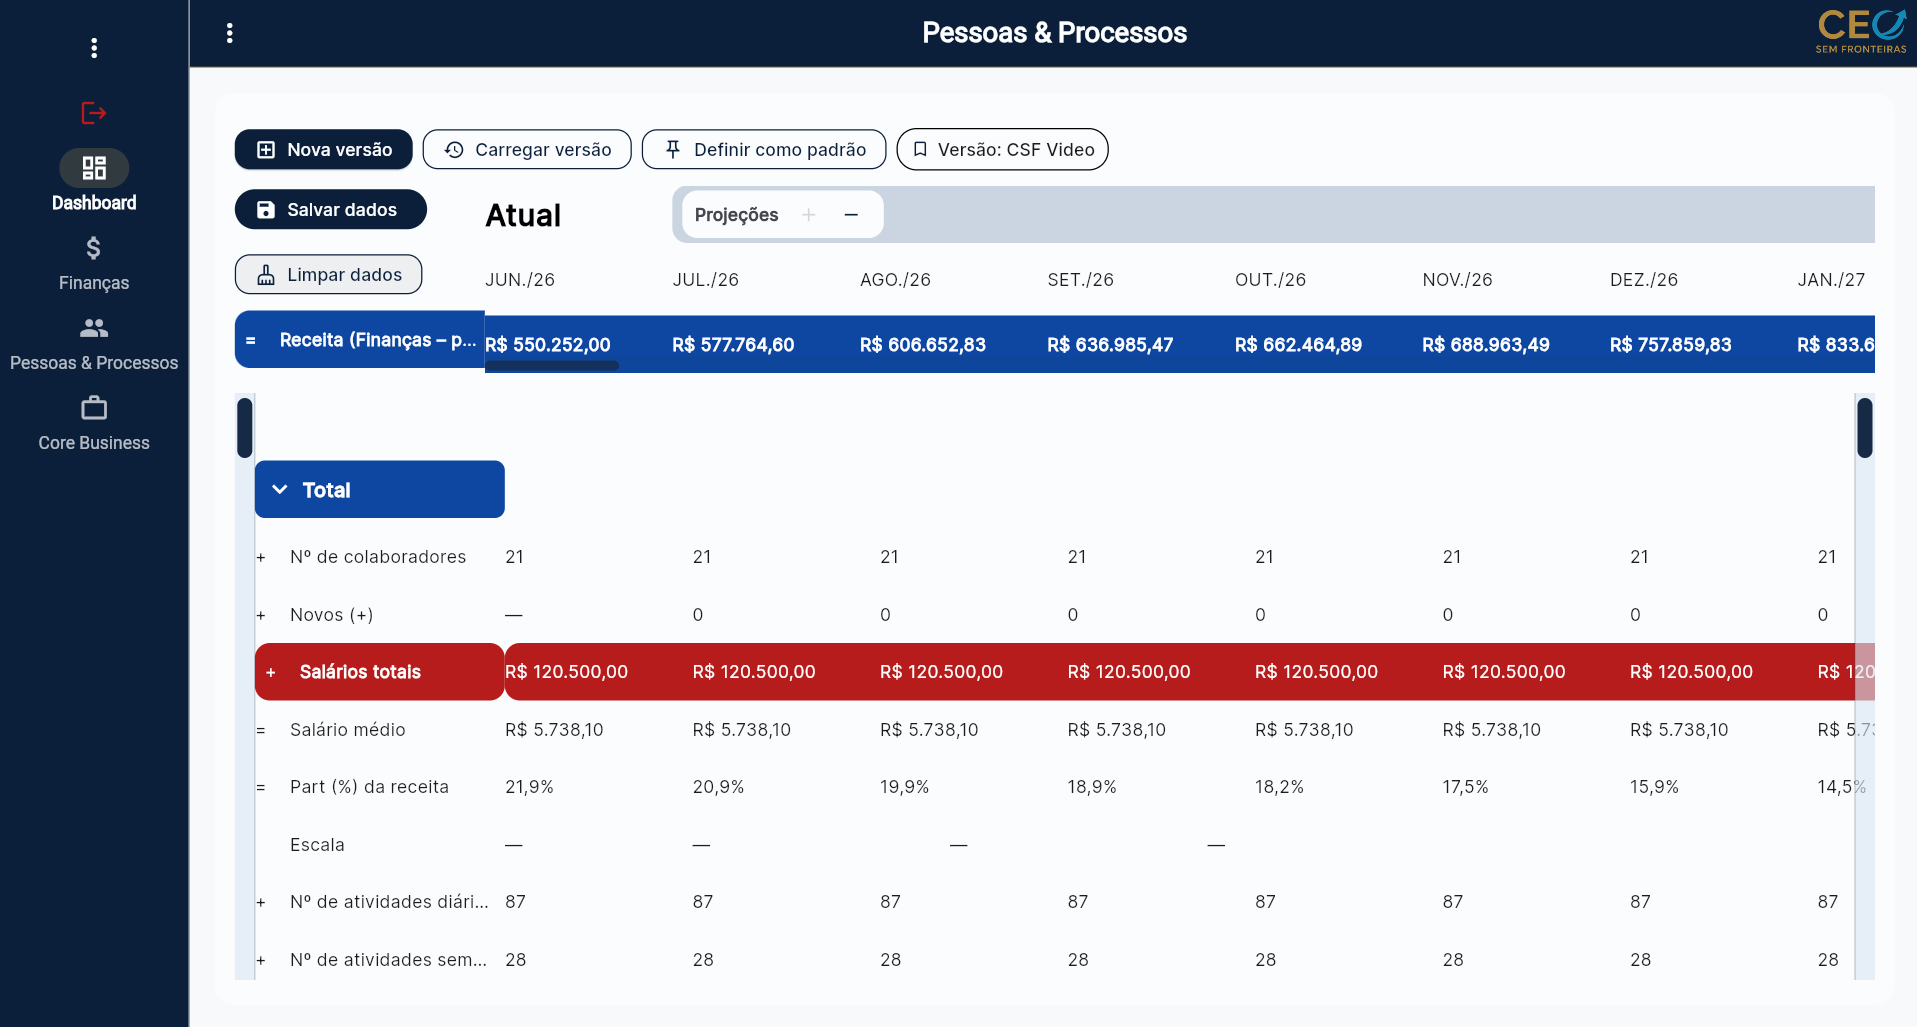
Task: Click the Atual heading
Action: (x=523, y=215)
